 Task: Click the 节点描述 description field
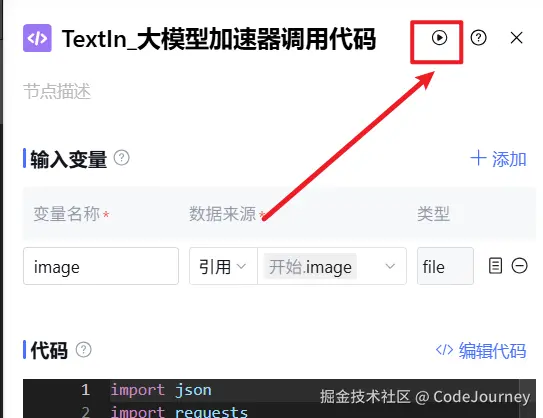(x=57, y=91)
